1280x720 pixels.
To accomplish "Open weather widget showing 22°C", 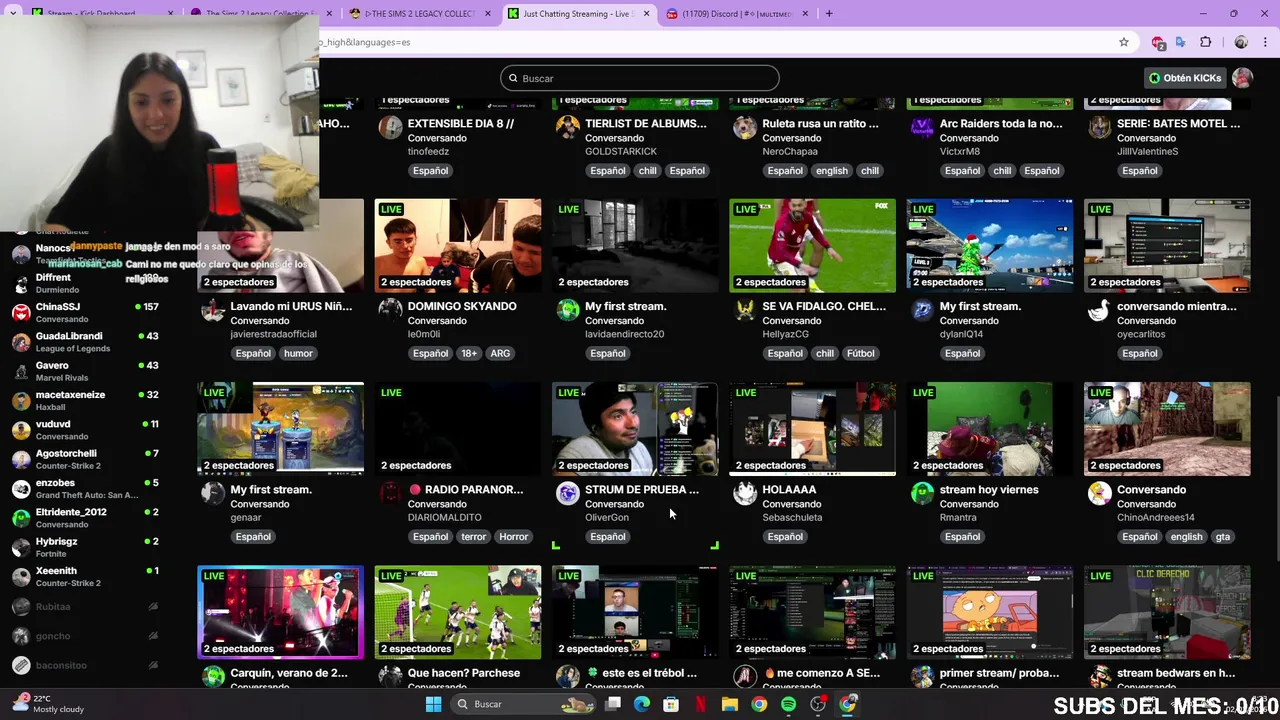I will pyautogui.click(x=48, y=704).
